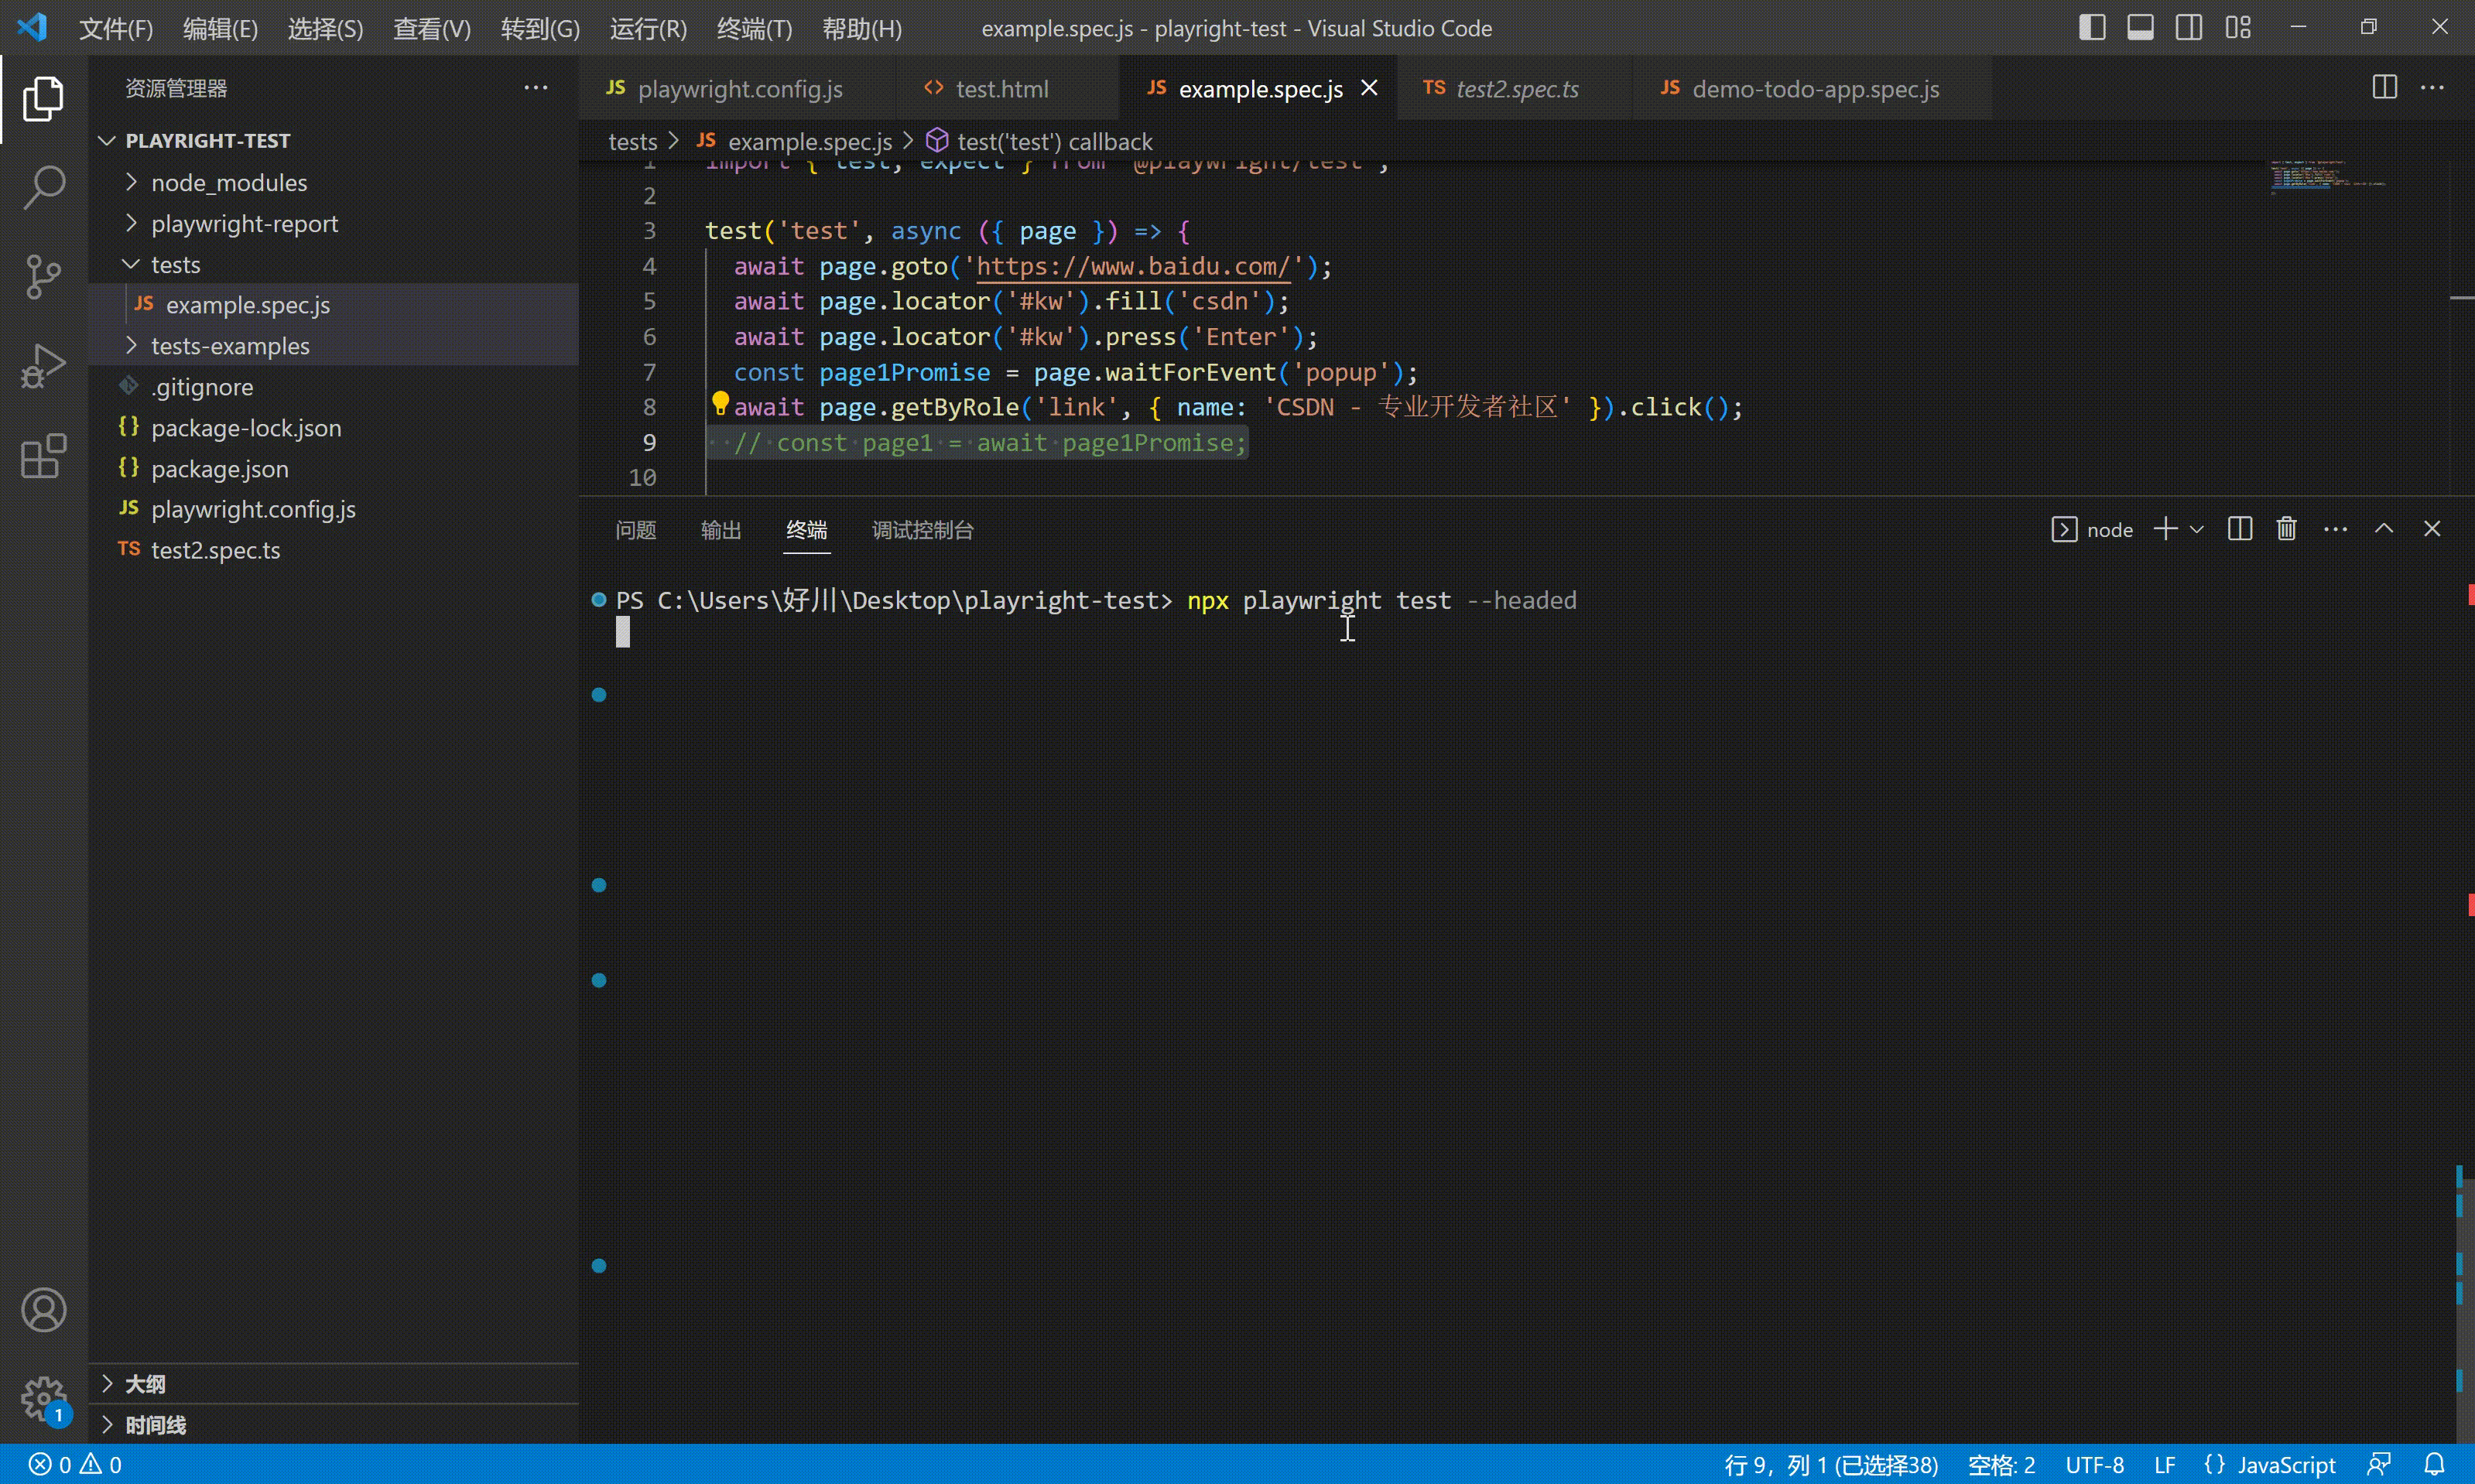Open the 终端(T) menu
The image size is (2475, 1484).
tap(754, 29)
